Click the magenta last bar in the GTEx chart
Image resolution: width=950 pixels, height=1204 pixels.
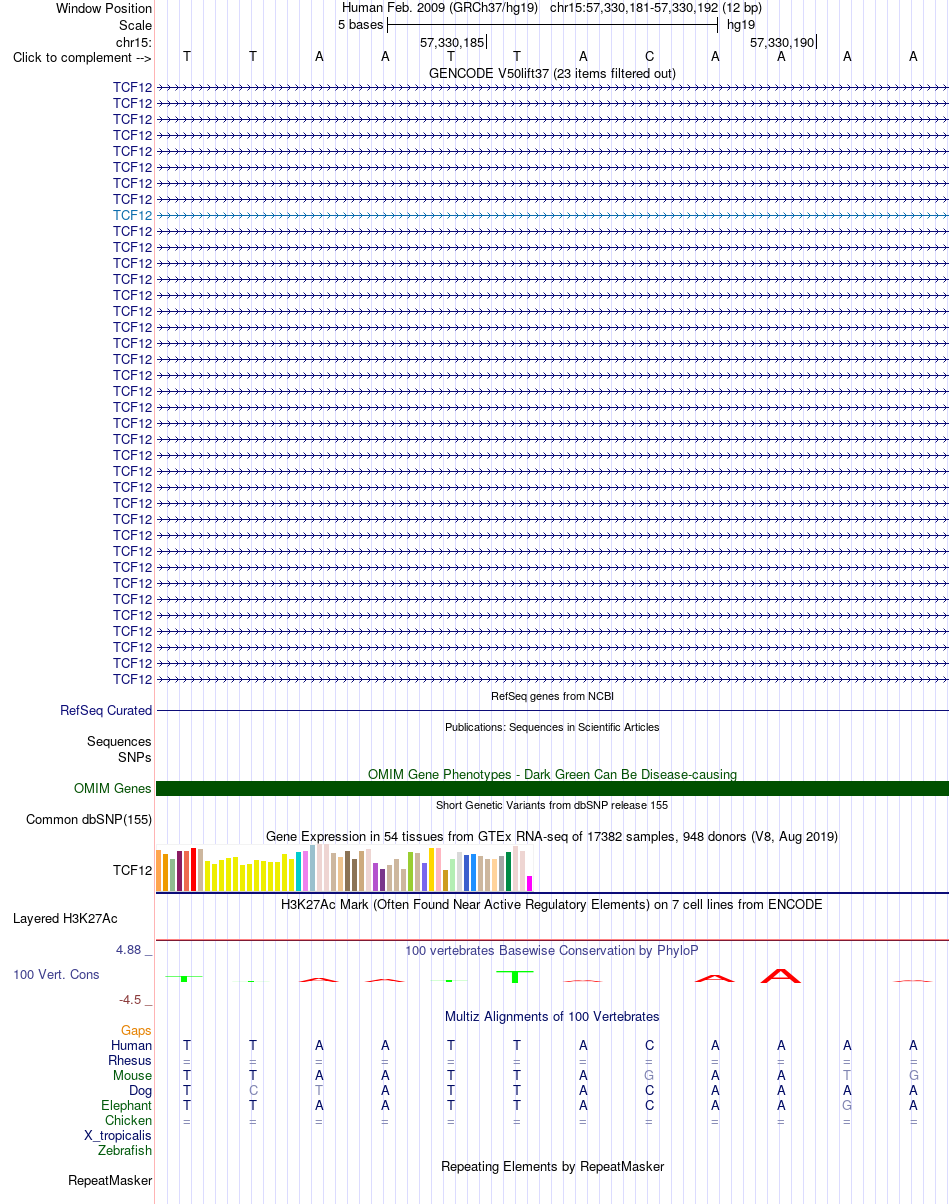pyautogui.click(x=530, y=884)
